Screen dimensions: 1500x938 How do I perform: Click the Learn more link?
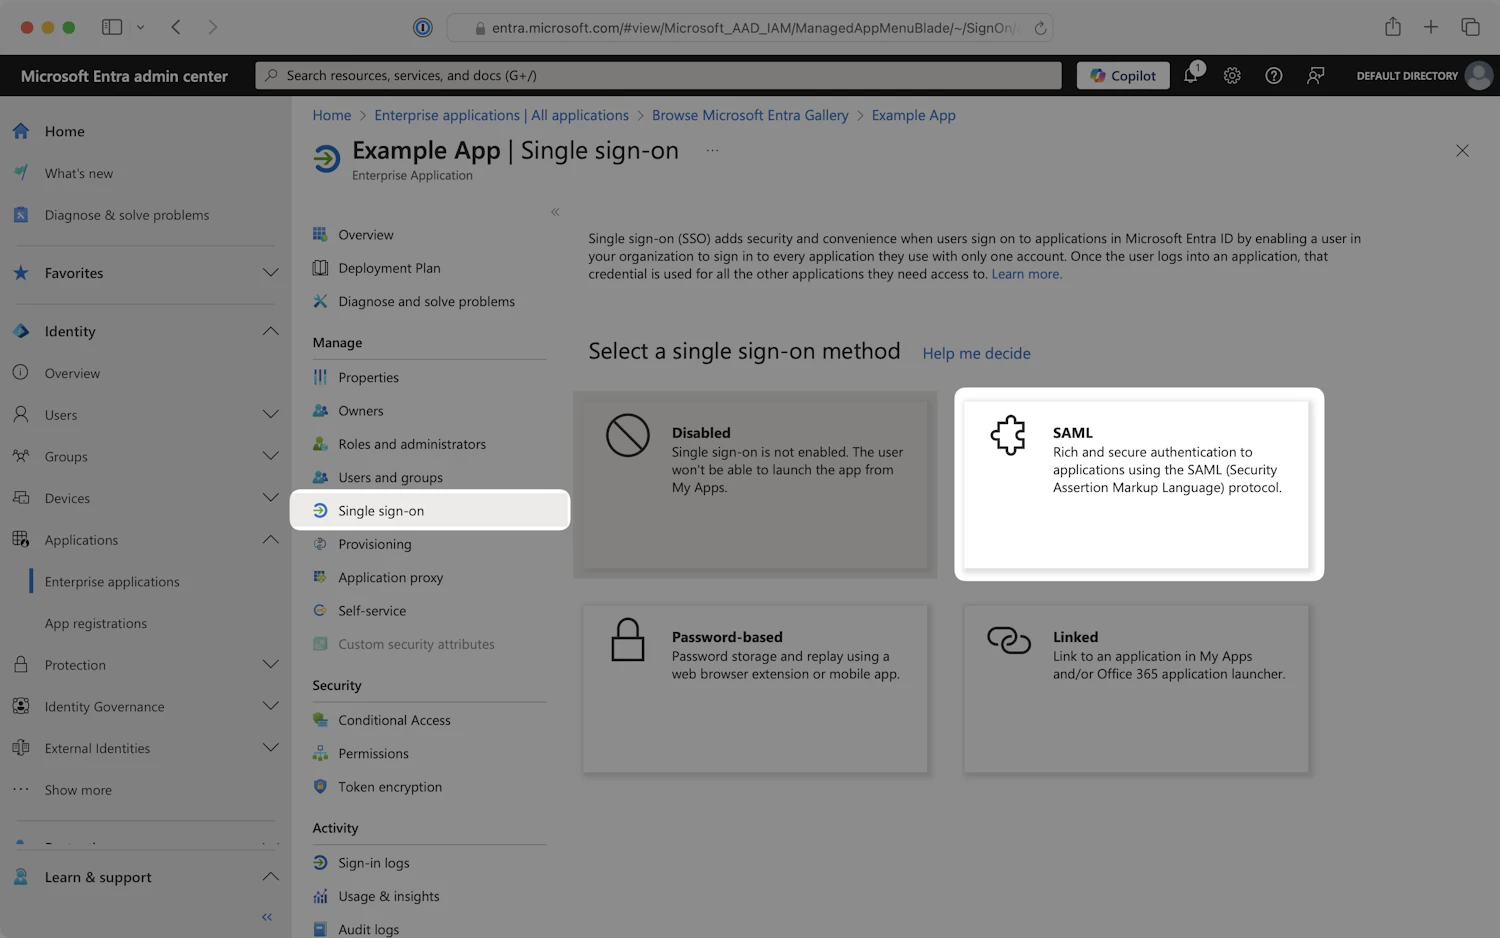coord(1026,274)
